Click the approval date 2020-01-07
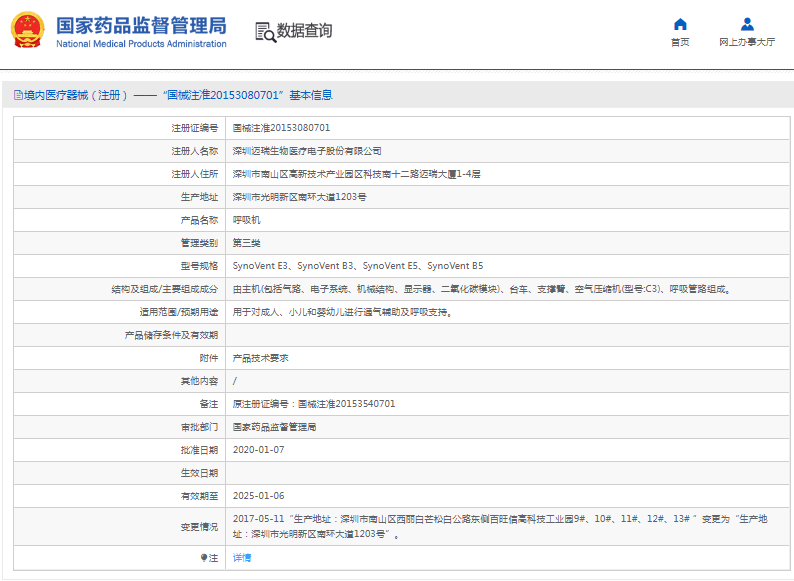 click(x=258, y=450)
